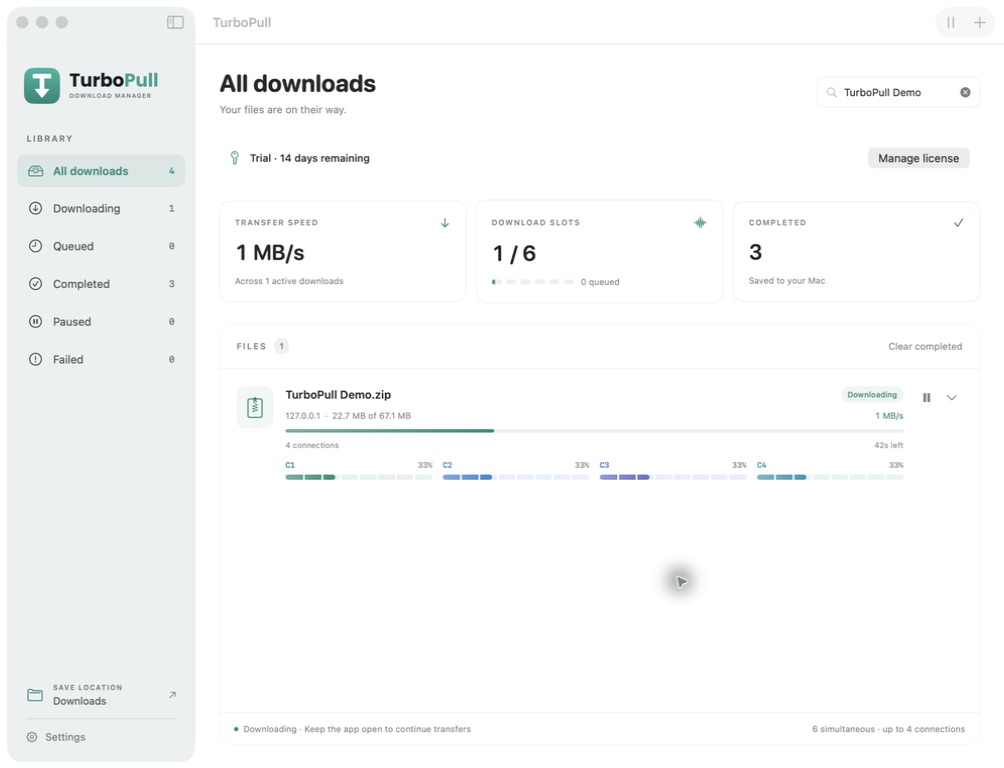
Task: Click the Paused icon in sidebar
Action: click(36, 322)
